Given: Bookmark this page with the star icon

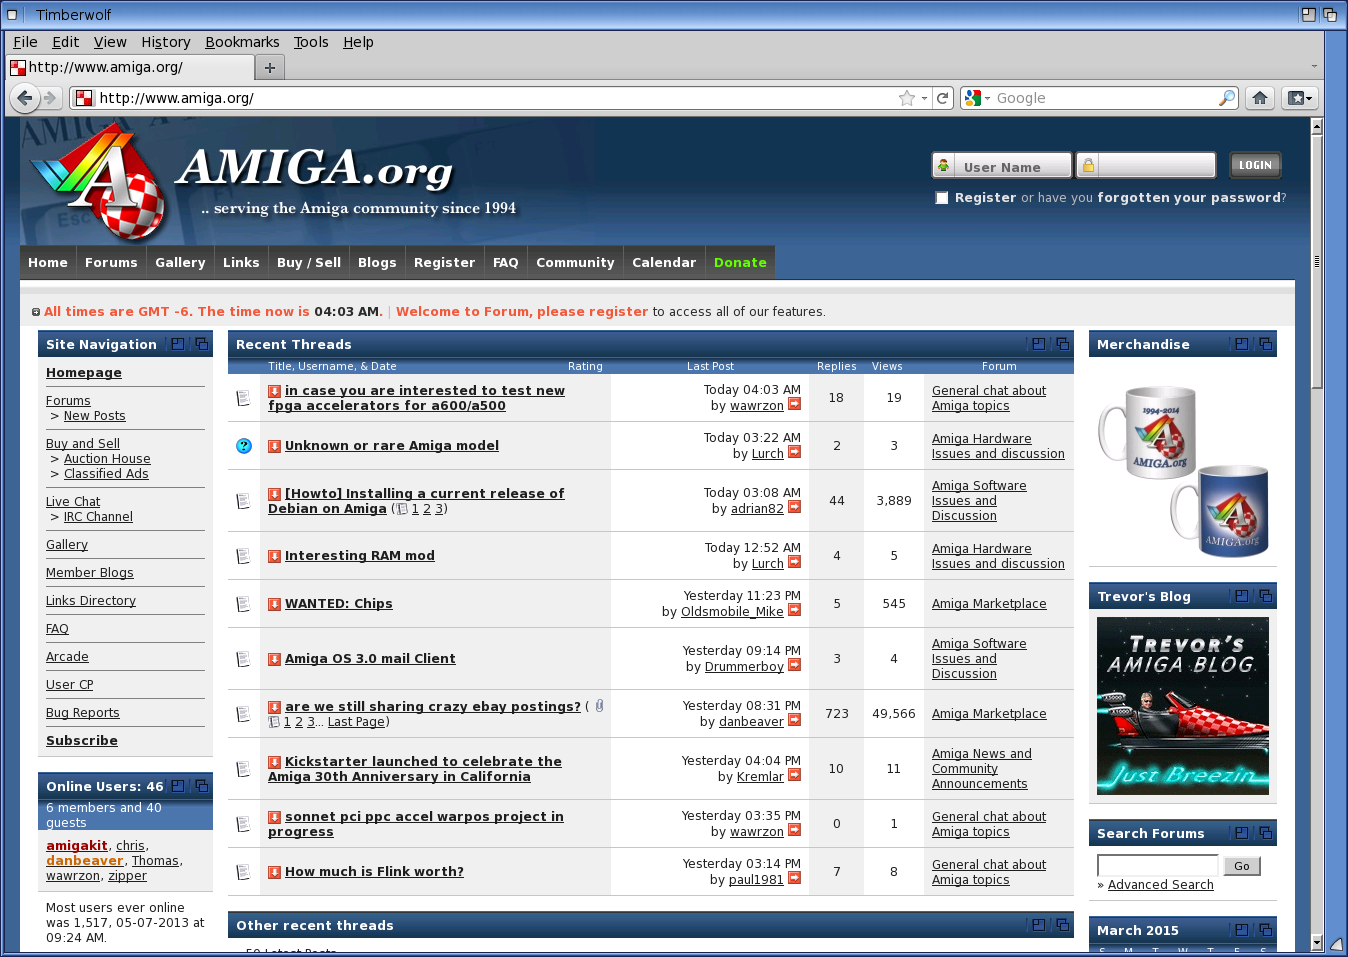Looking at the screenshot, I should tap(907, 98).
